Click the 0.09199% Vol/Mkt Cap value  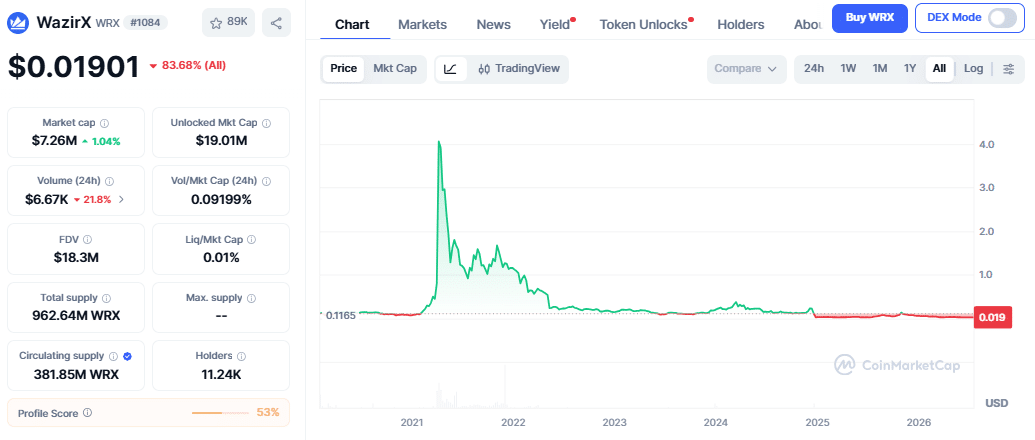point(221,199)
